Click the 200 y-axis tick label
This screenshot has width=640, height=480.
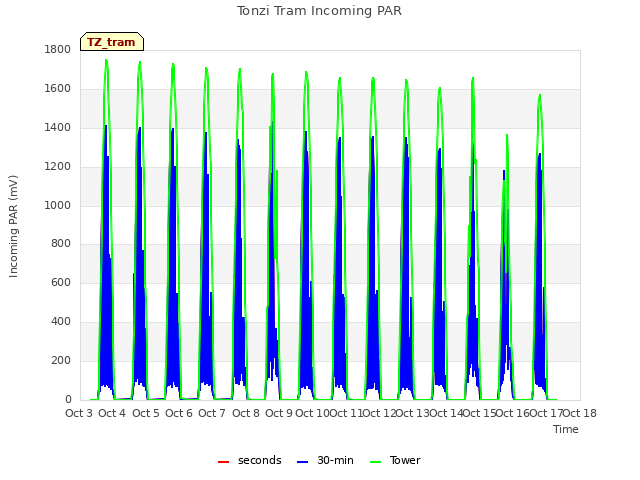(61, 360)
